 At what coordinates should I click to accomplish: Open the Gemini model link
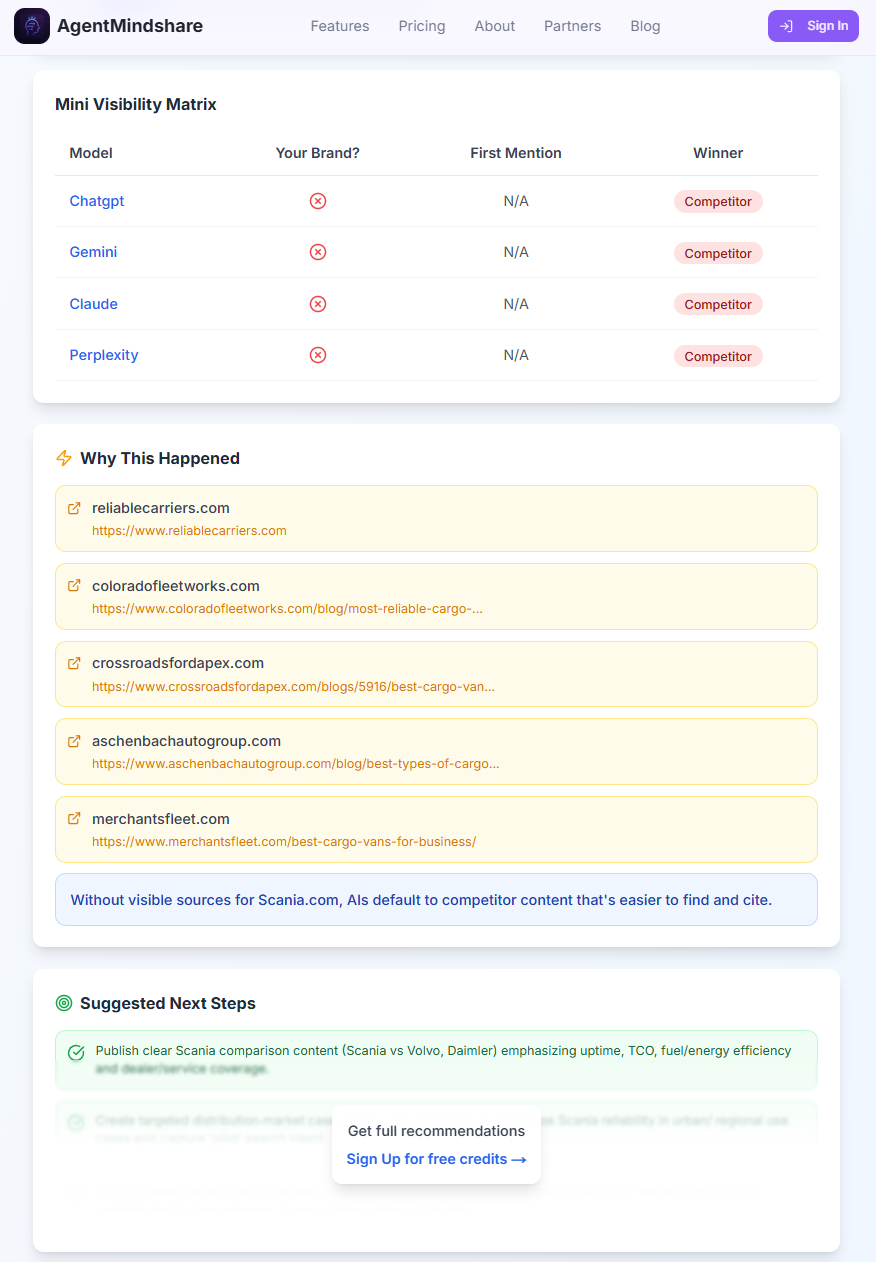pyautogui.click(x=93, y=252)
